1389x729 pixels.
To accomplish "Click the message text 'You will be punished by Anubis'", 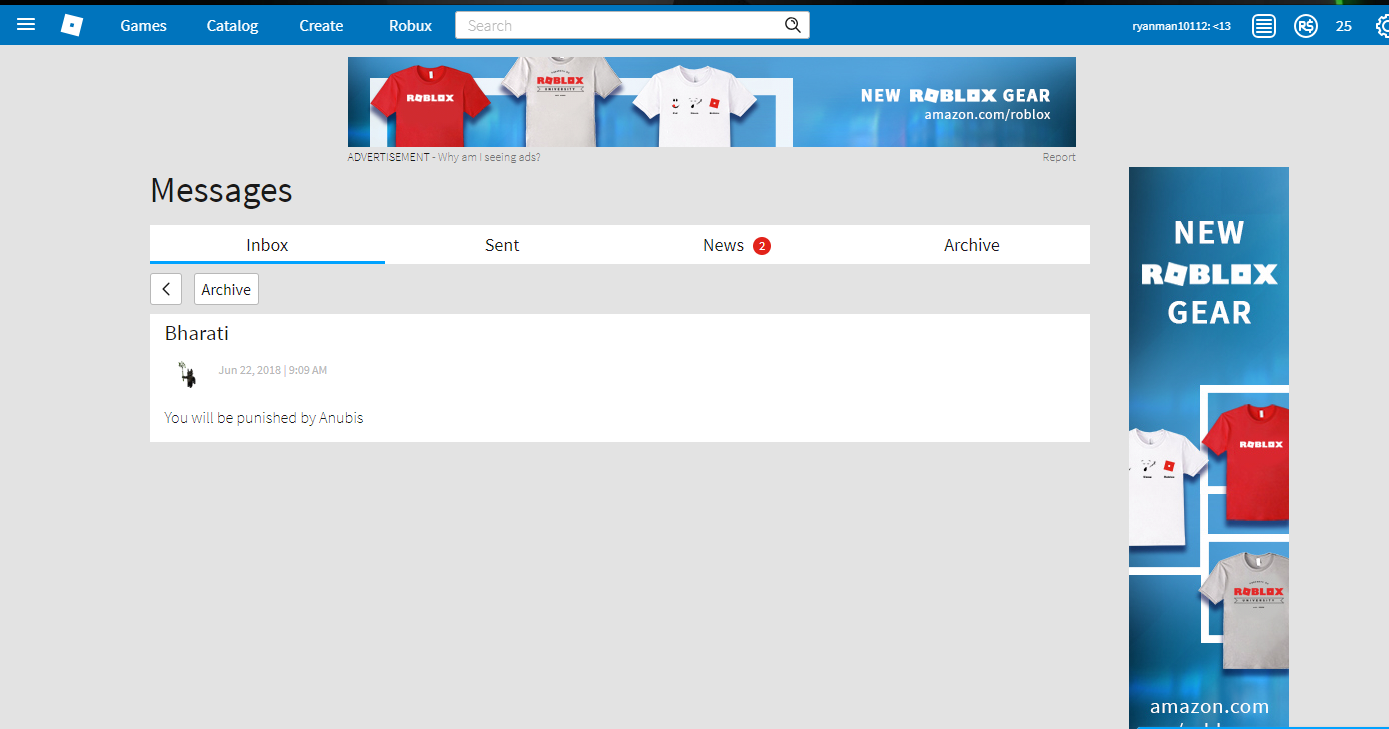I will tap(264, 418).
